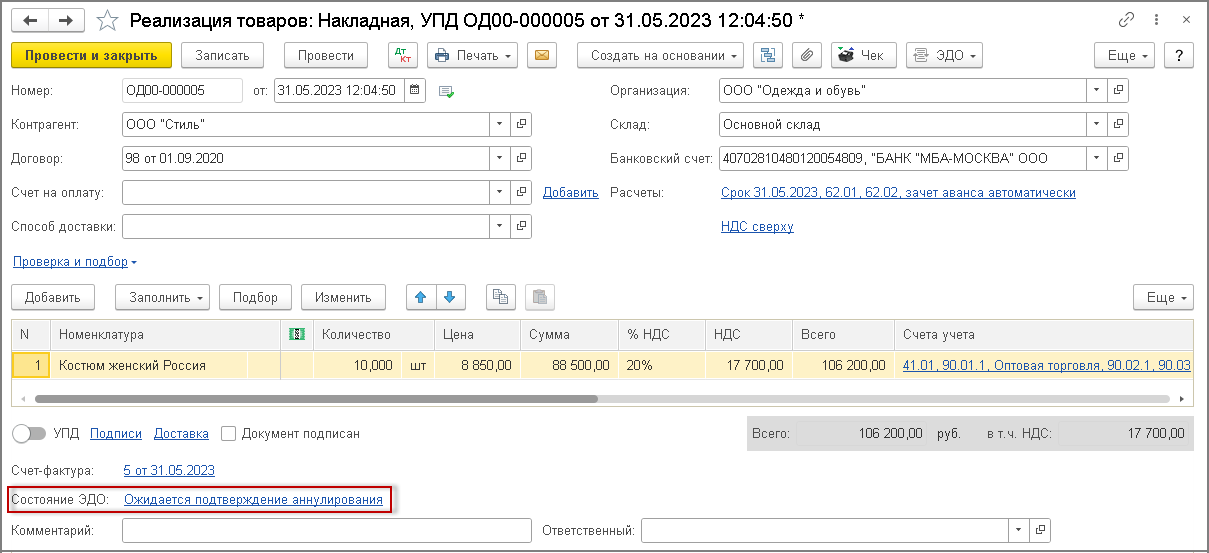This screenshot has width=1209, height=553.
Task: Copy rows with table copy icon
Action: point(501,297)
